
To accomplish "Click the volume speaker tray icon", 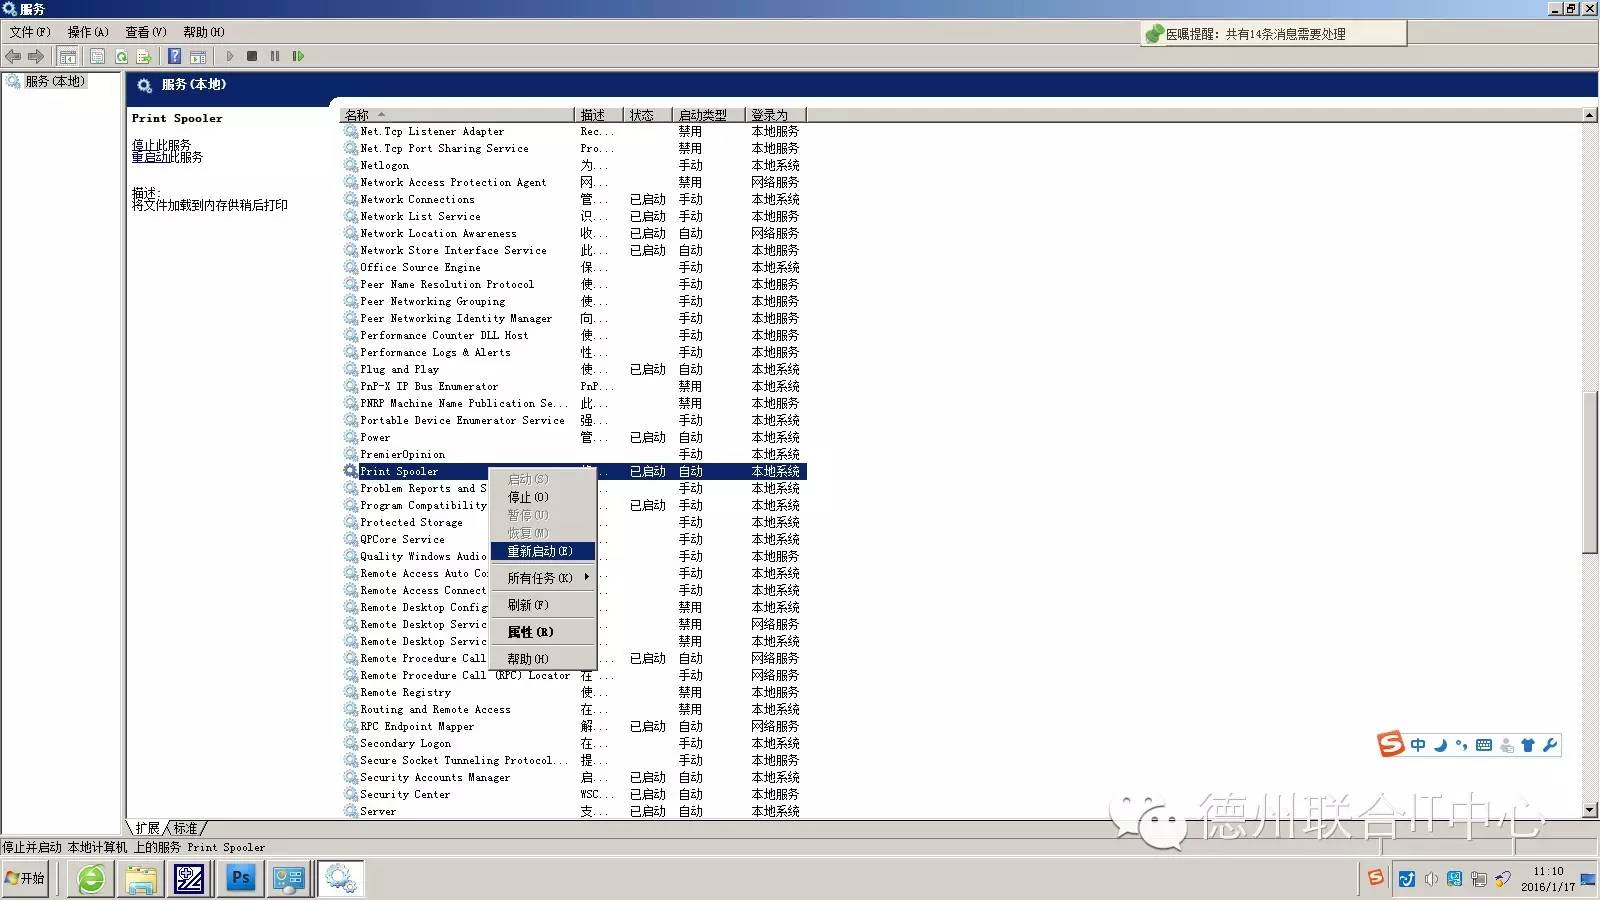I will pyautogui.click(x=1431, y=879).
